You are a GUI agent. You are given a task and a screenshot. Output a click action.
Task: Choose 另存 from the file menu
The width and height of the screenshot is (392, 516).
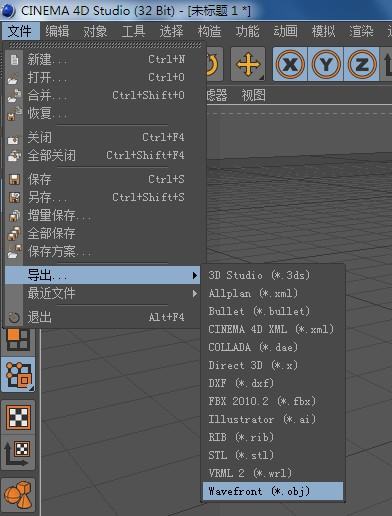(103, 197)
